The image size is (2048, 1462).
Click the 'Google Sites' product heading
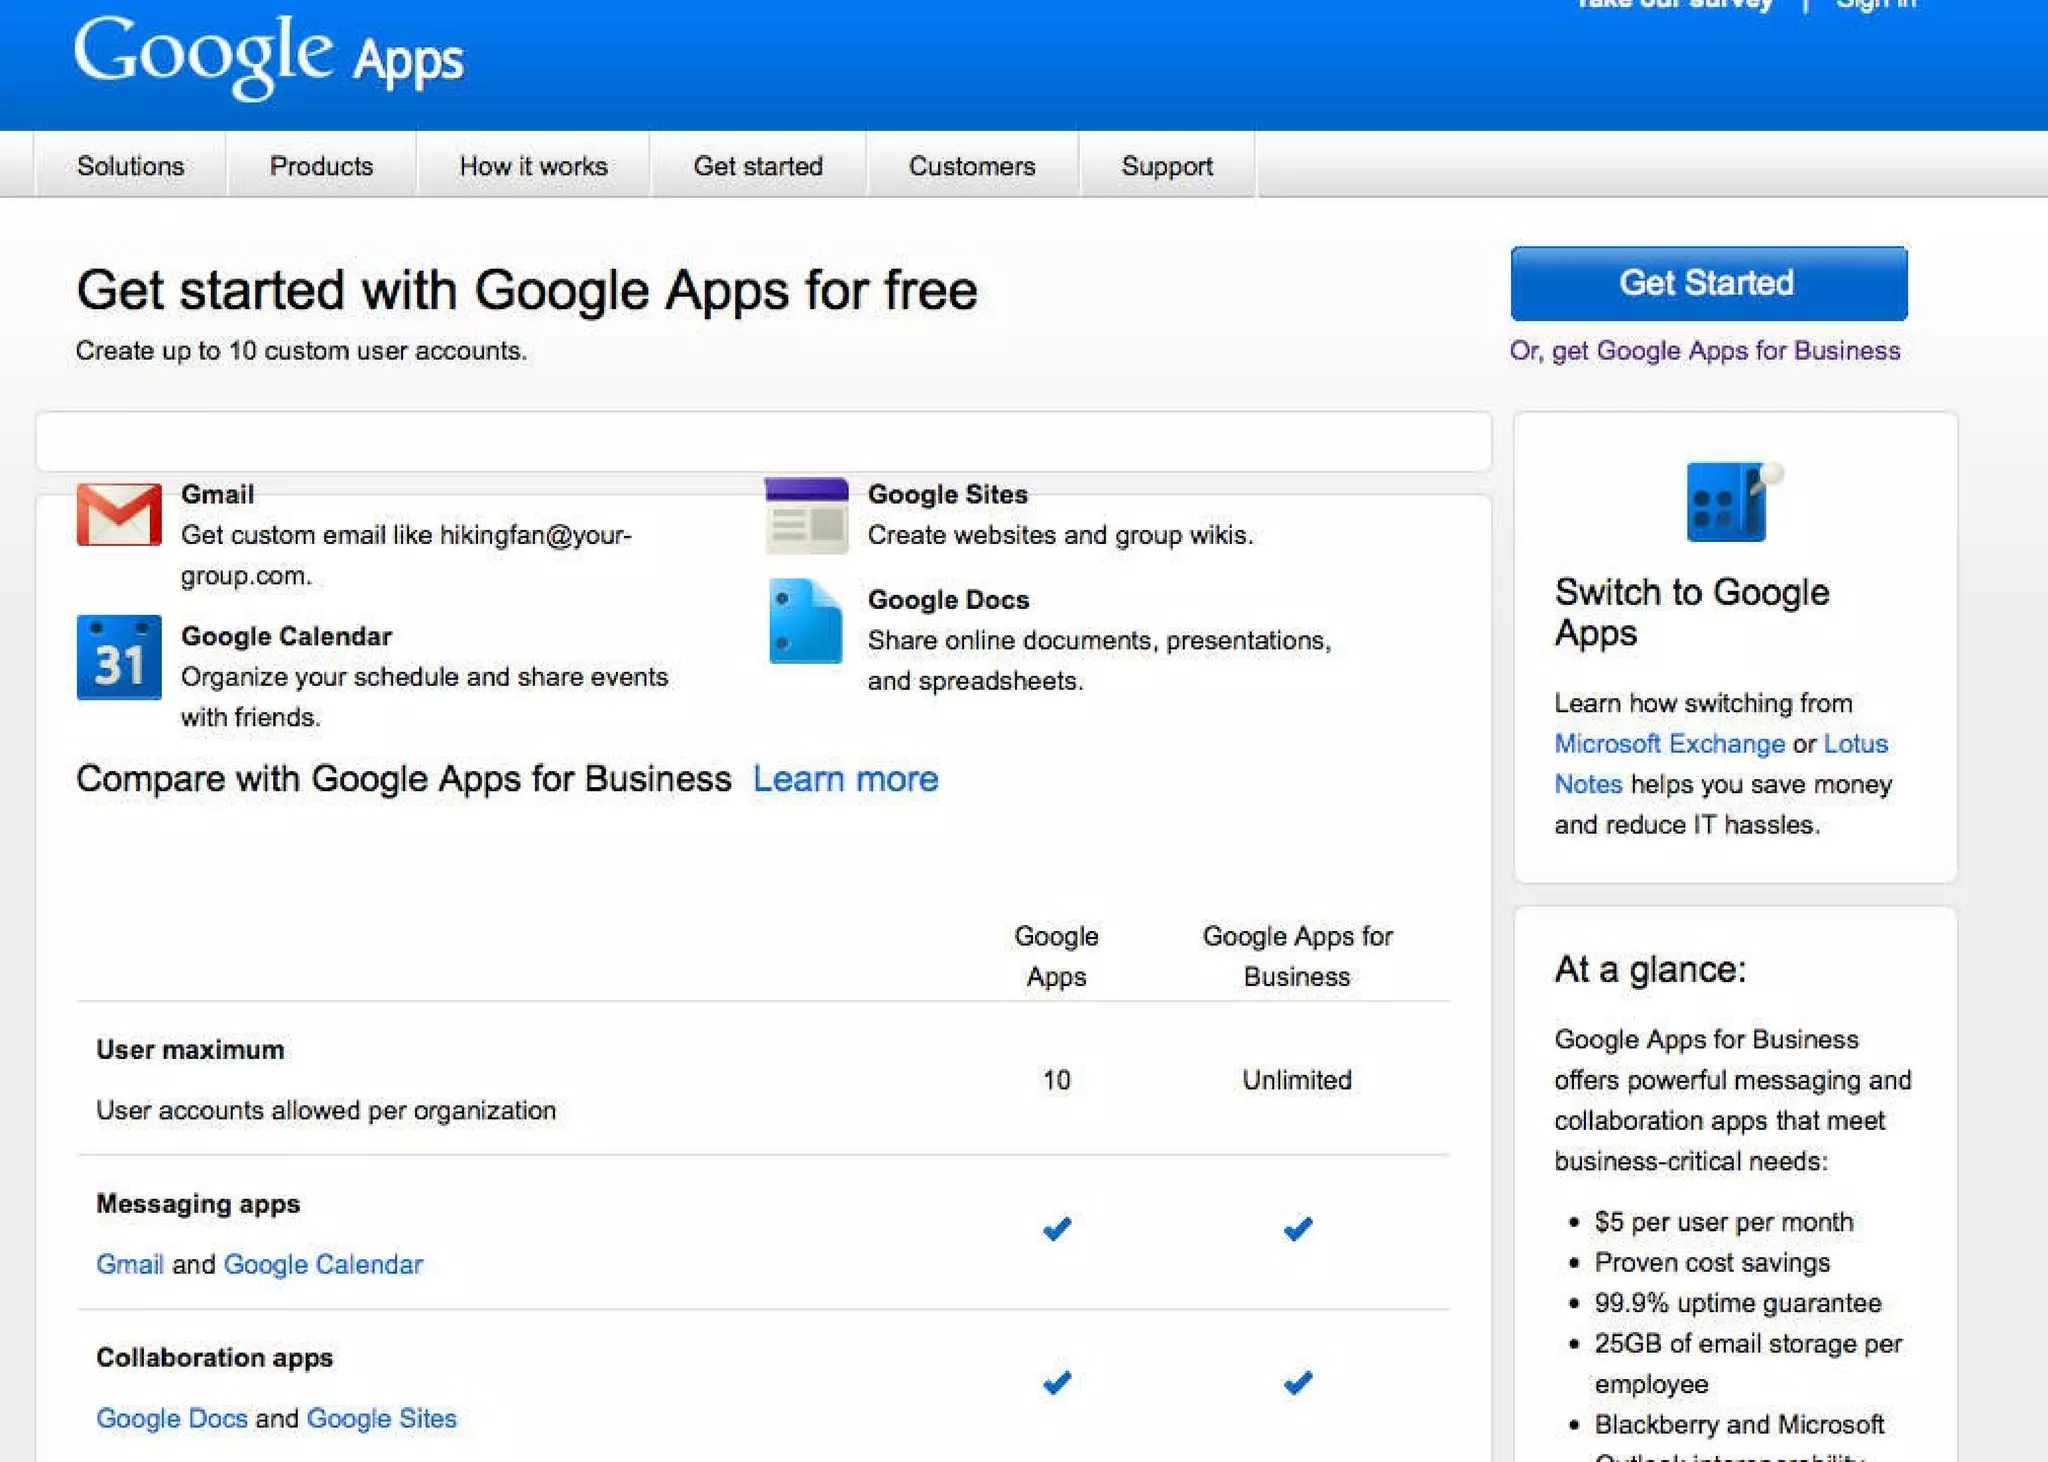point(947,494)
